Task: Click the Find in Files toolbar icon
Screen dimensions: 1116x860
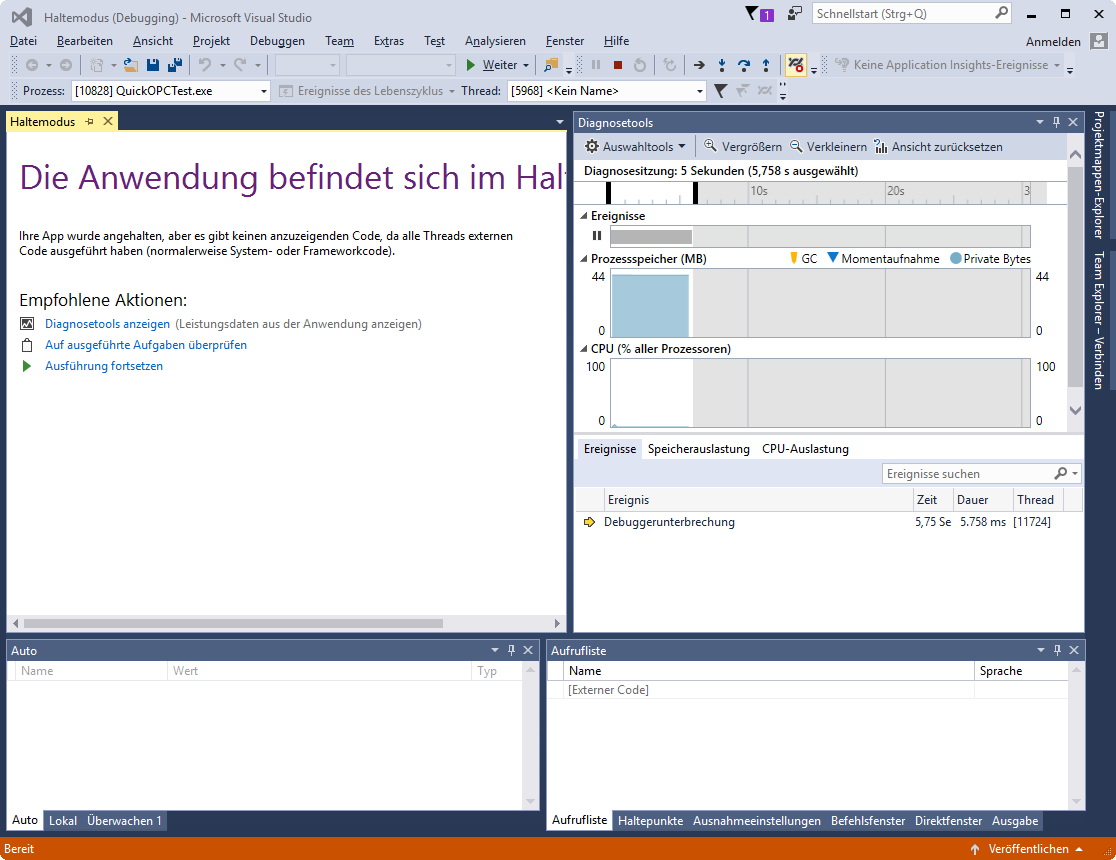Action: click(x=550, y=65)
